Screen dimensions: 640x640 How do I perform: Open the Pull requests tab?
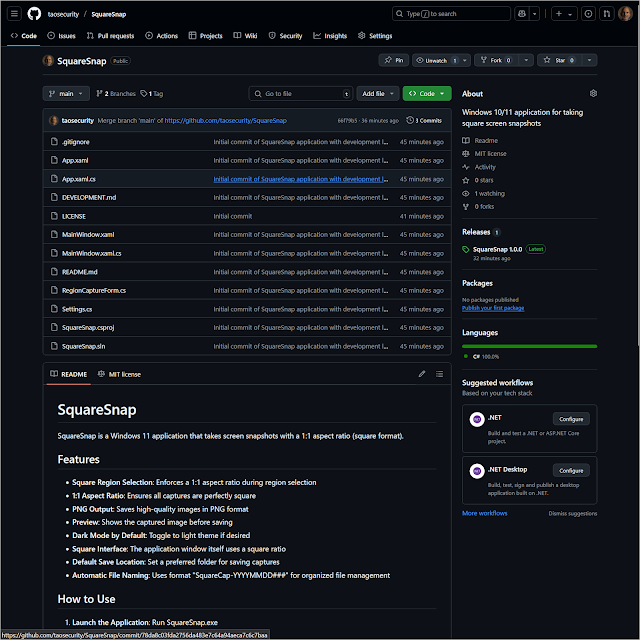[x=110, y=36]
